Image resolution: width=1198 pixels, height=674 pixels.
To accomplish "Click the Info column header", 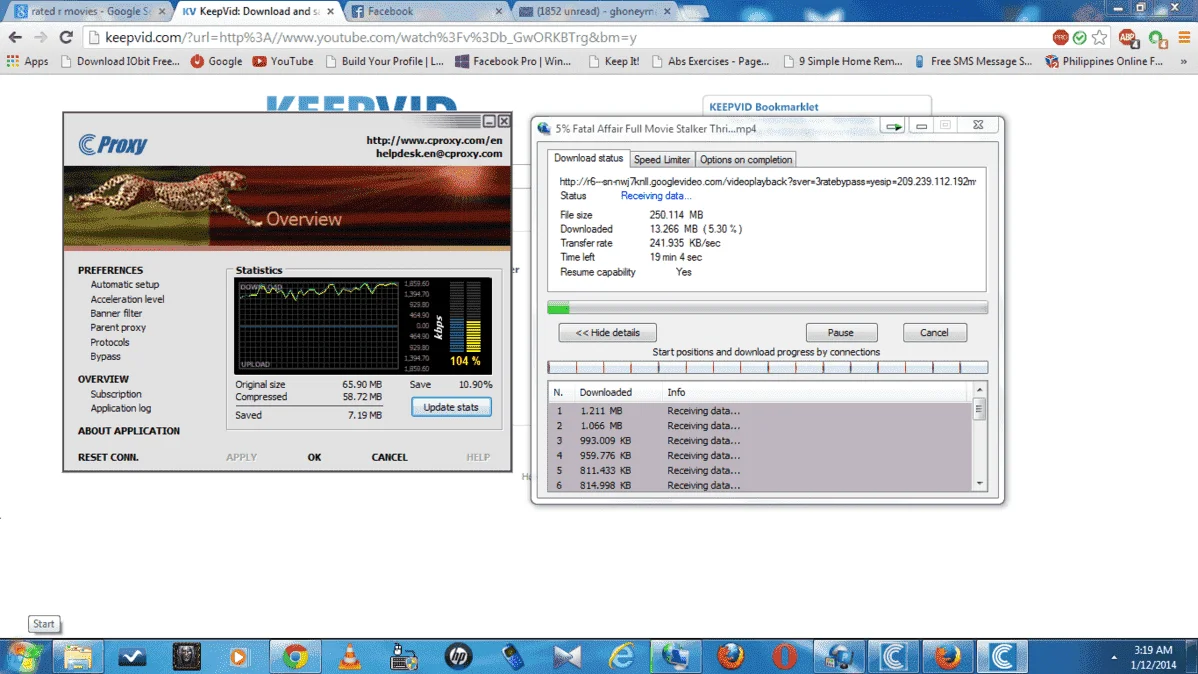I will pos(816,392).
